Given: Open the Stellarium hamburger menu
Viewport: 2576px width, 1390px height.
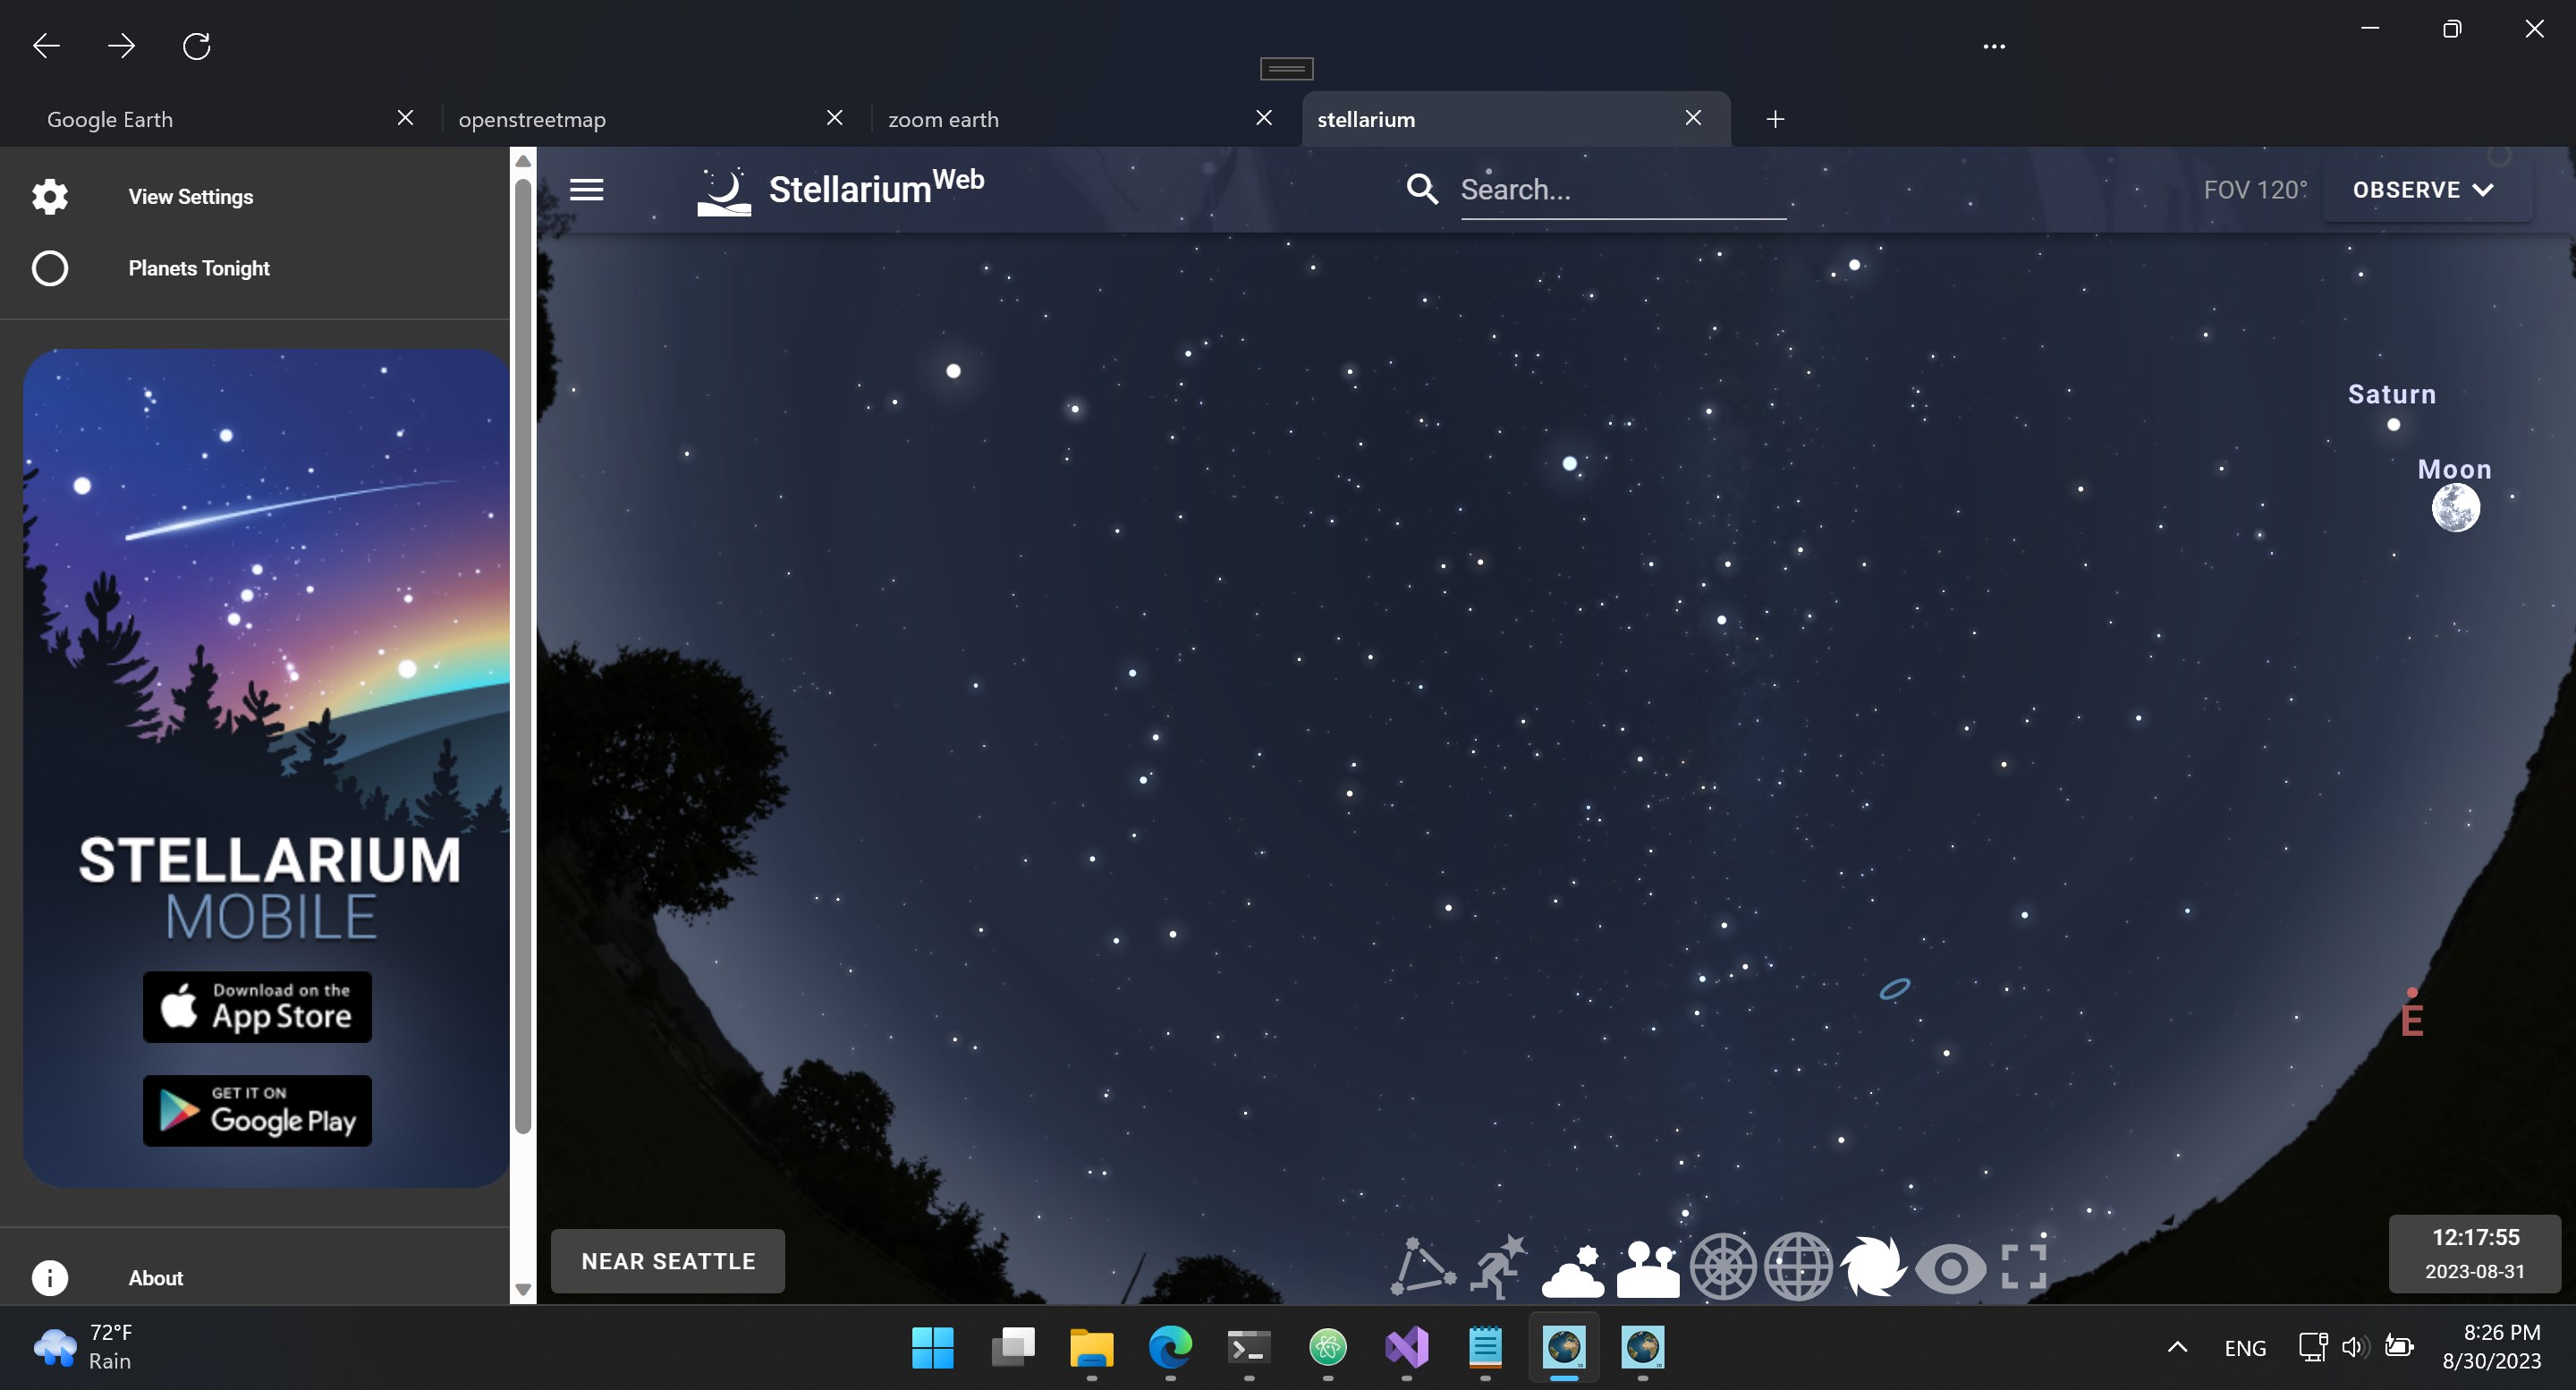Looking at the screenshot, I should click(587, 189).
